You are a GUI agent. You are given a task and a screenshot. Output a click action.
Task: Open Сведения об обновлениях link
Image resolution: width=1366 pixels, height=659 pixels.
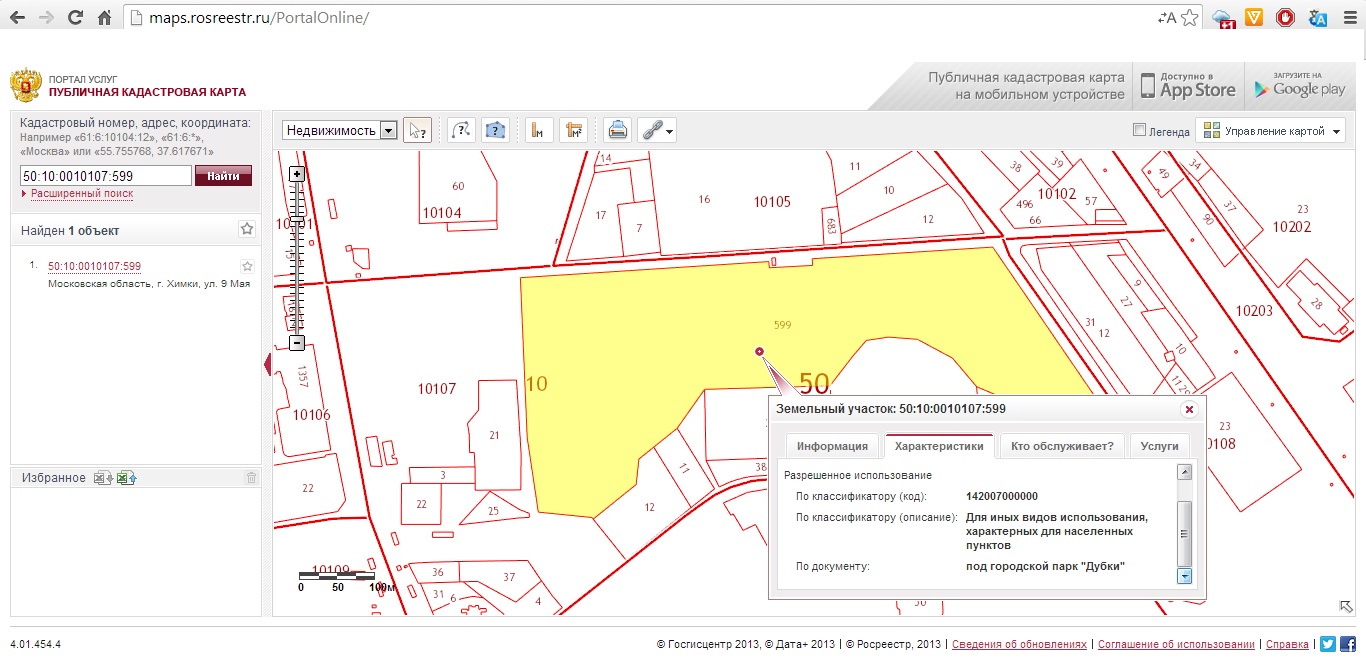(x=1019, y=645)
